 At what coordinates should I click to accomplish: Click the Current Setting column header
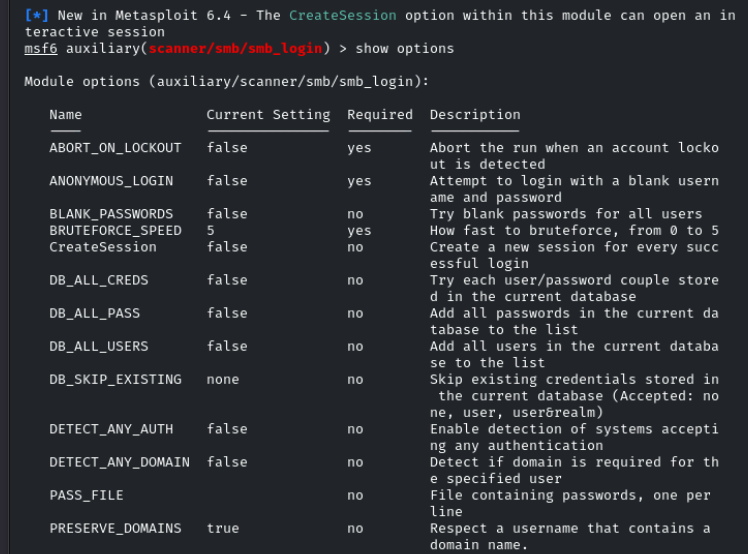(268, 115)
